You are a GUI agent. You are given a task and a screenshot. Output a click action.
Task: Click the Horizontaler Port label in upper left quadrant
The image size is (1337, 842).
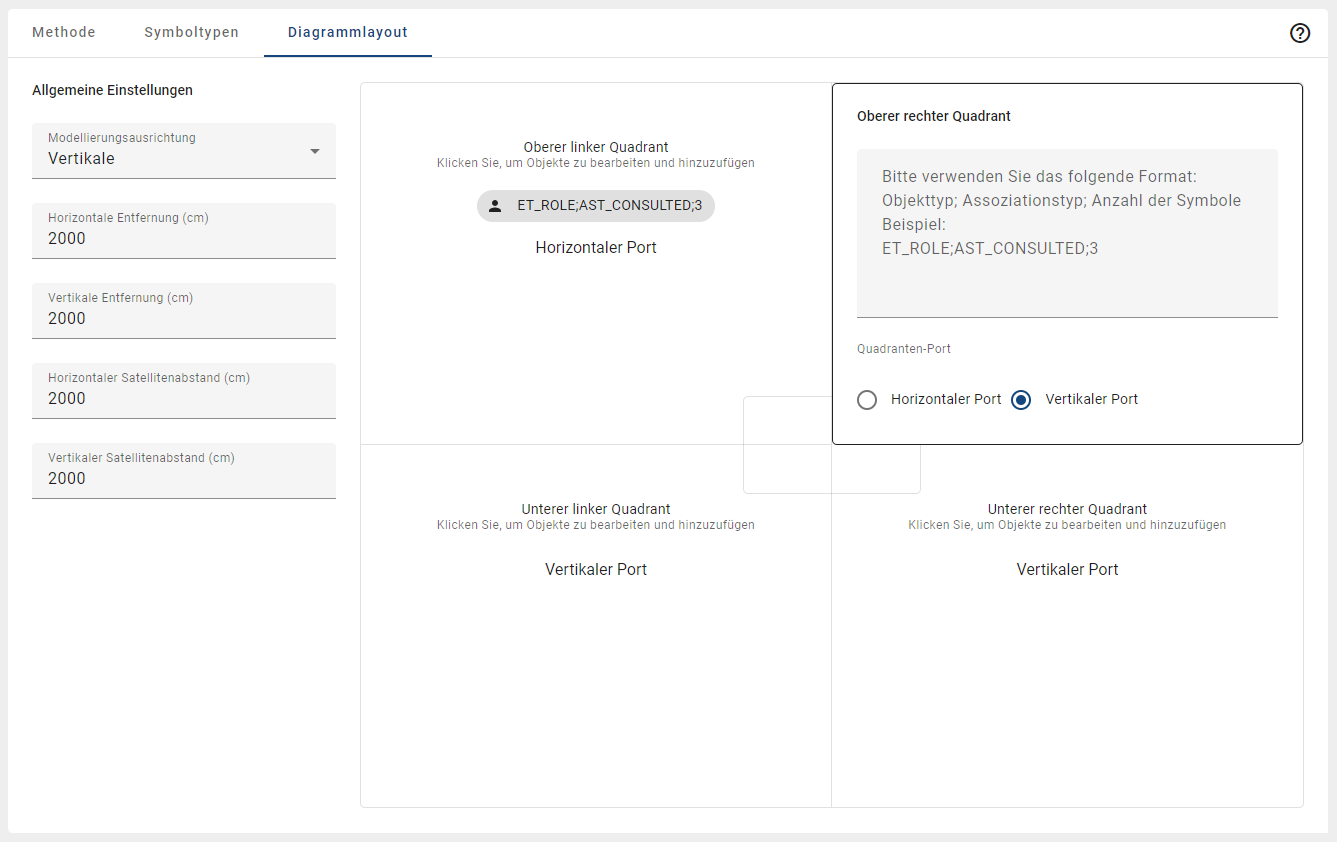(595, 247)
